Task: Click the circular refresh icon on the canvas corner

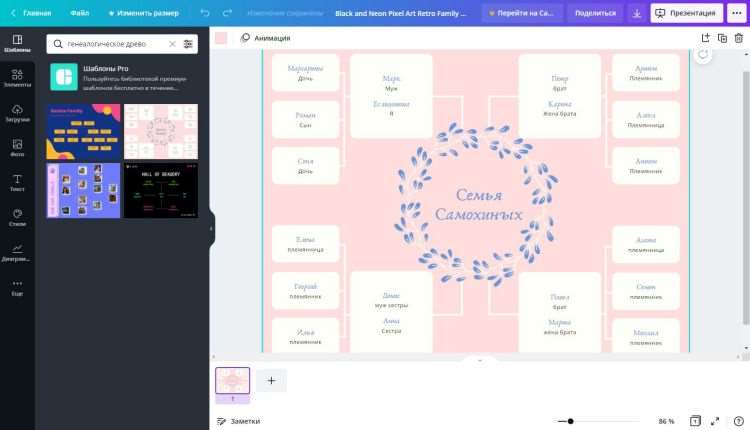Action: tap(703, 54)
